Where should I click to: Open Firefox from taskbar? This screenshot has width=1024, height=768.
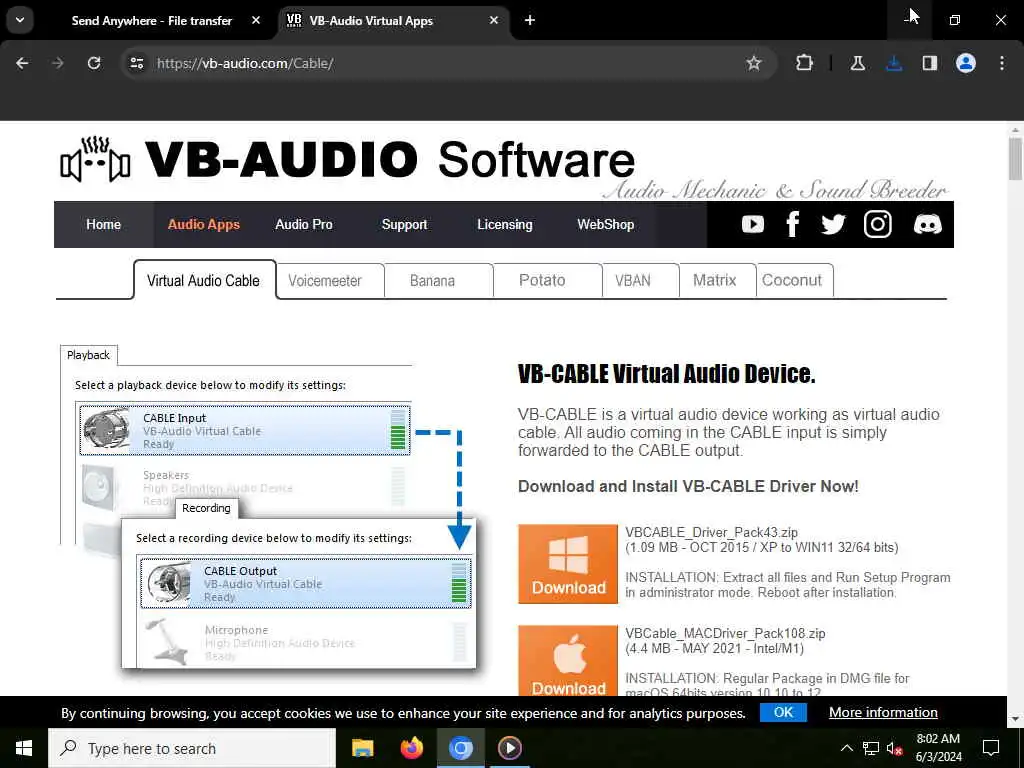[x=411, y=748]
